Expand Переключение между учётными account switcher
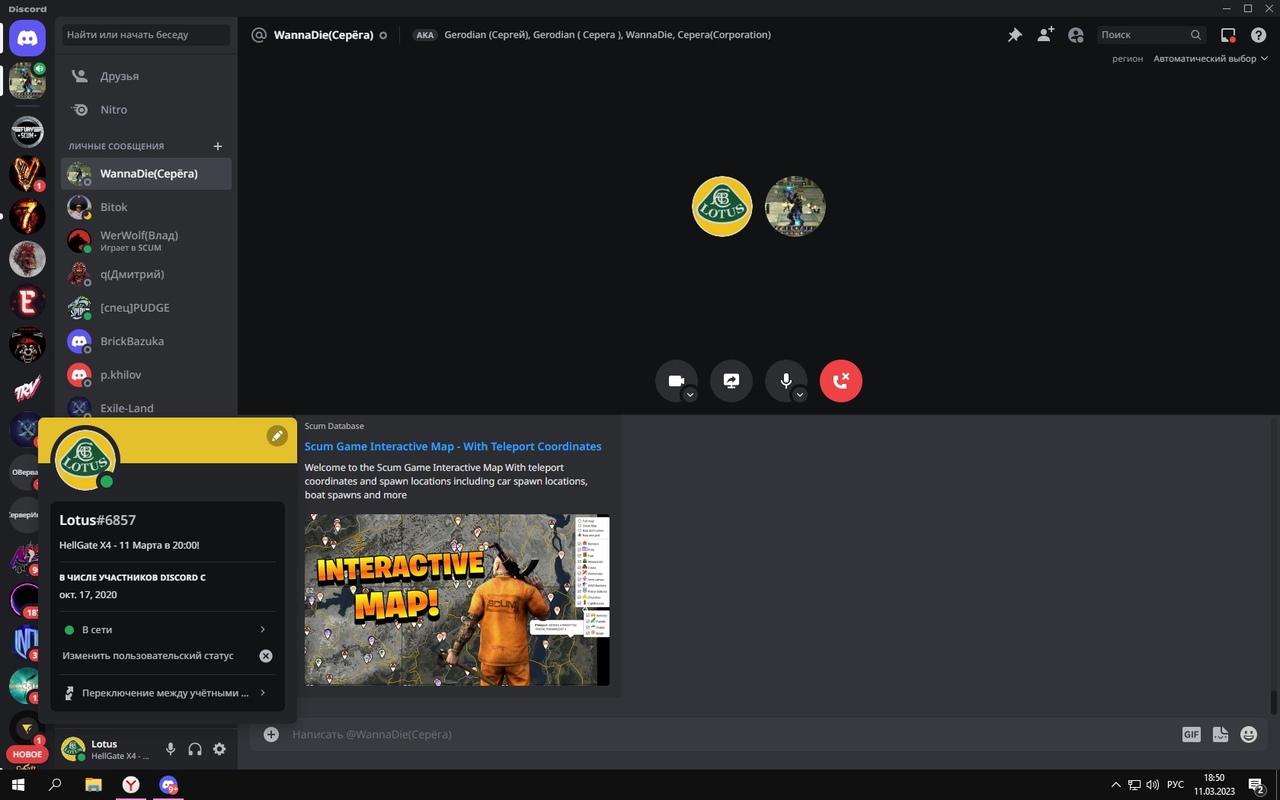Image resolution: width=1280 pixels, height=800 pixels. (166, 693)
